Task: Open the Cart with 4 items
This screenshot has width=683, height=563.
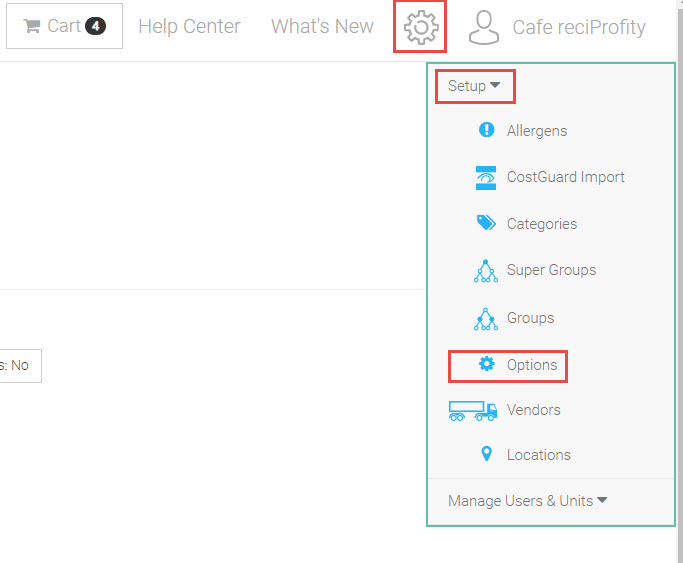Action: (64, 26)
